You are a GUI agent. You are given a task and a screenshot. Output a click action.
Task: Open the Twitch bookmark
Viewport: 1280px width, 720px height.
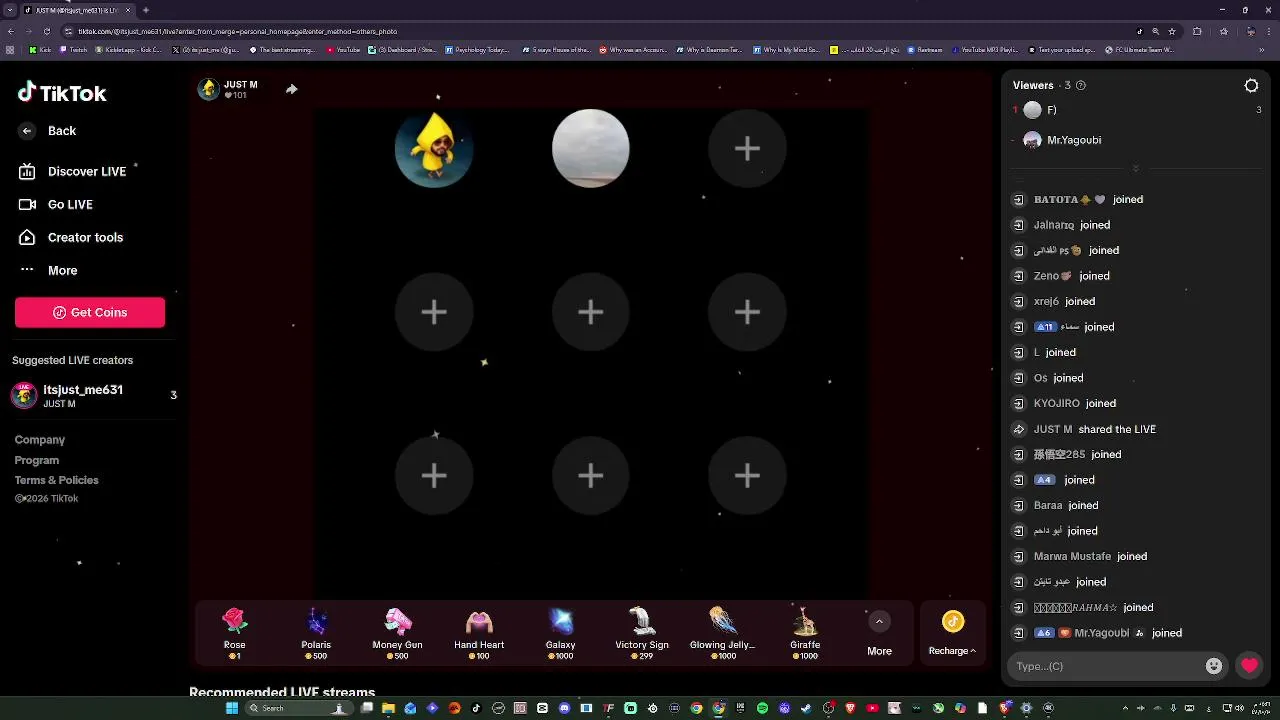73,49
